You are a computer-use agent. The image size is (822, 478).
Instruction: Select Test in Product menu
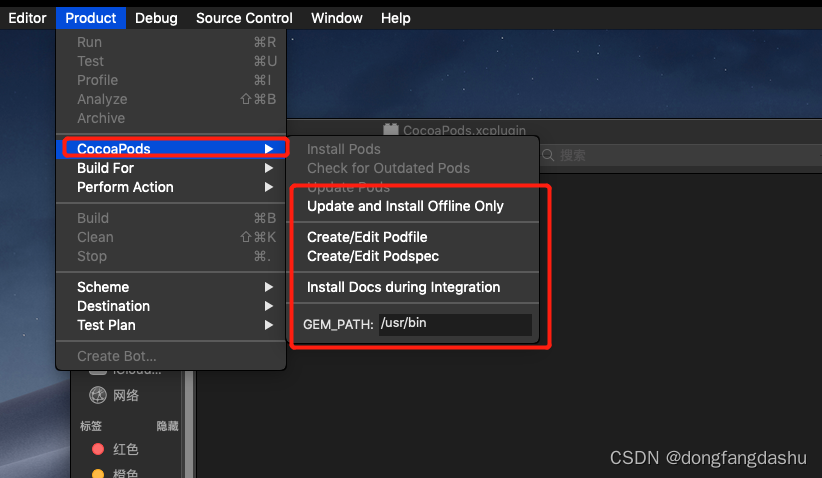(171, 61)
